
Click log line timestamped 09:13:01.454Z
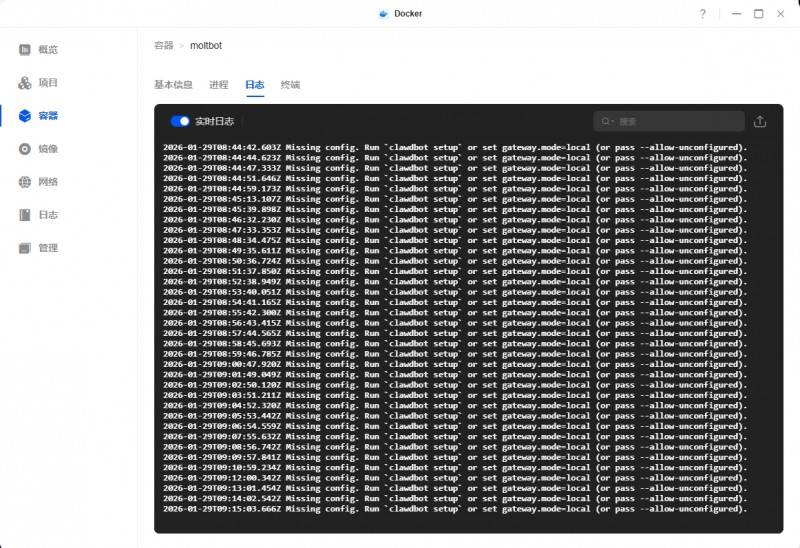pyautogui.click(x=455, y=488)
